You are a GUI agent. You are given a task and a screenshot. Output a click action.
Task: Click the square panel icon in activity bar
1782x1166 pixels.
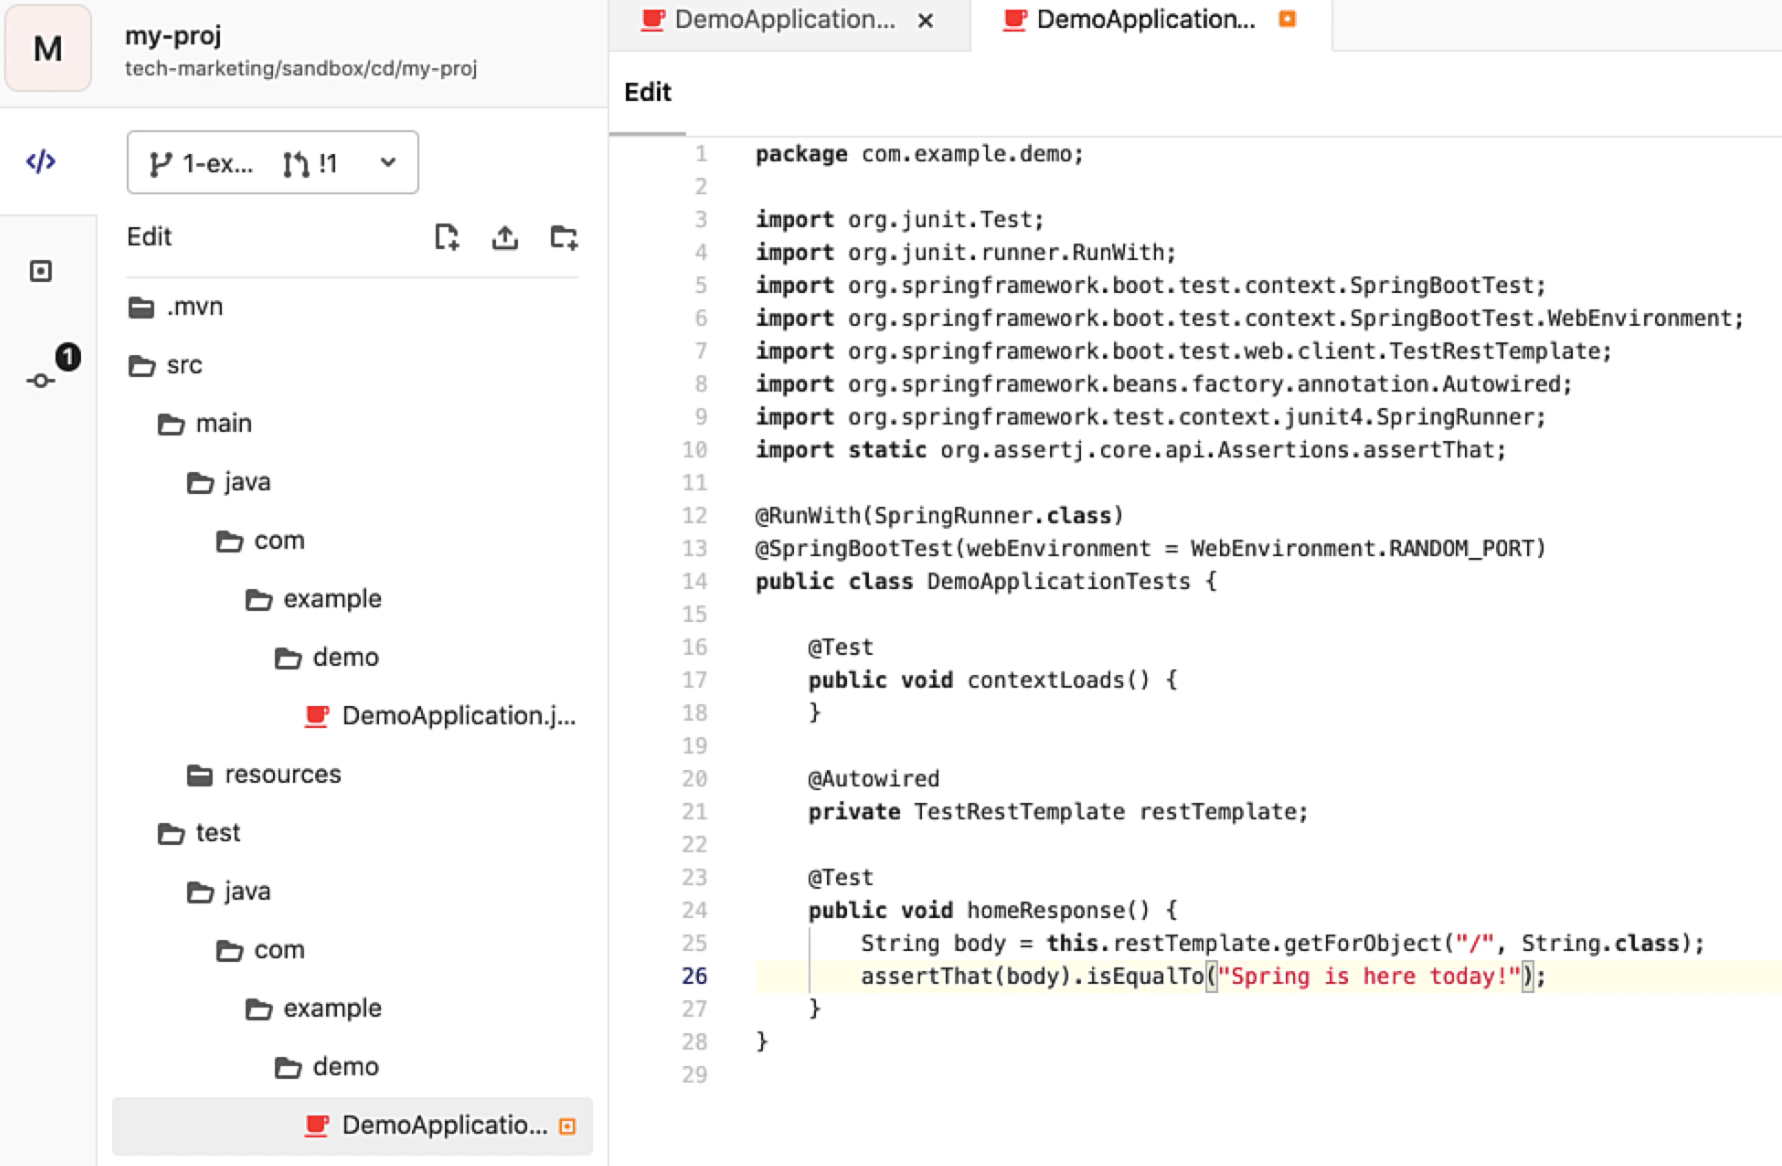tap(41, 270)
